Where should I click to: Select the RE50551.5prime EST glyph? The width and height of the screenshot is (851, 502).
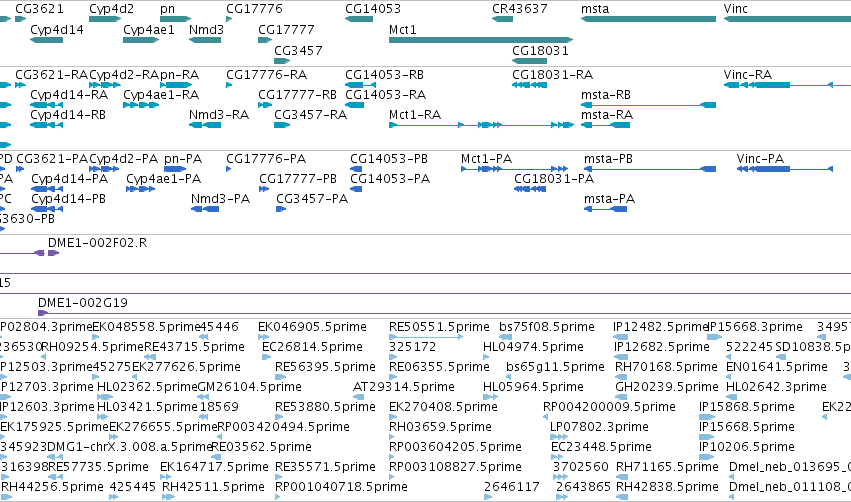click(426, 337)
